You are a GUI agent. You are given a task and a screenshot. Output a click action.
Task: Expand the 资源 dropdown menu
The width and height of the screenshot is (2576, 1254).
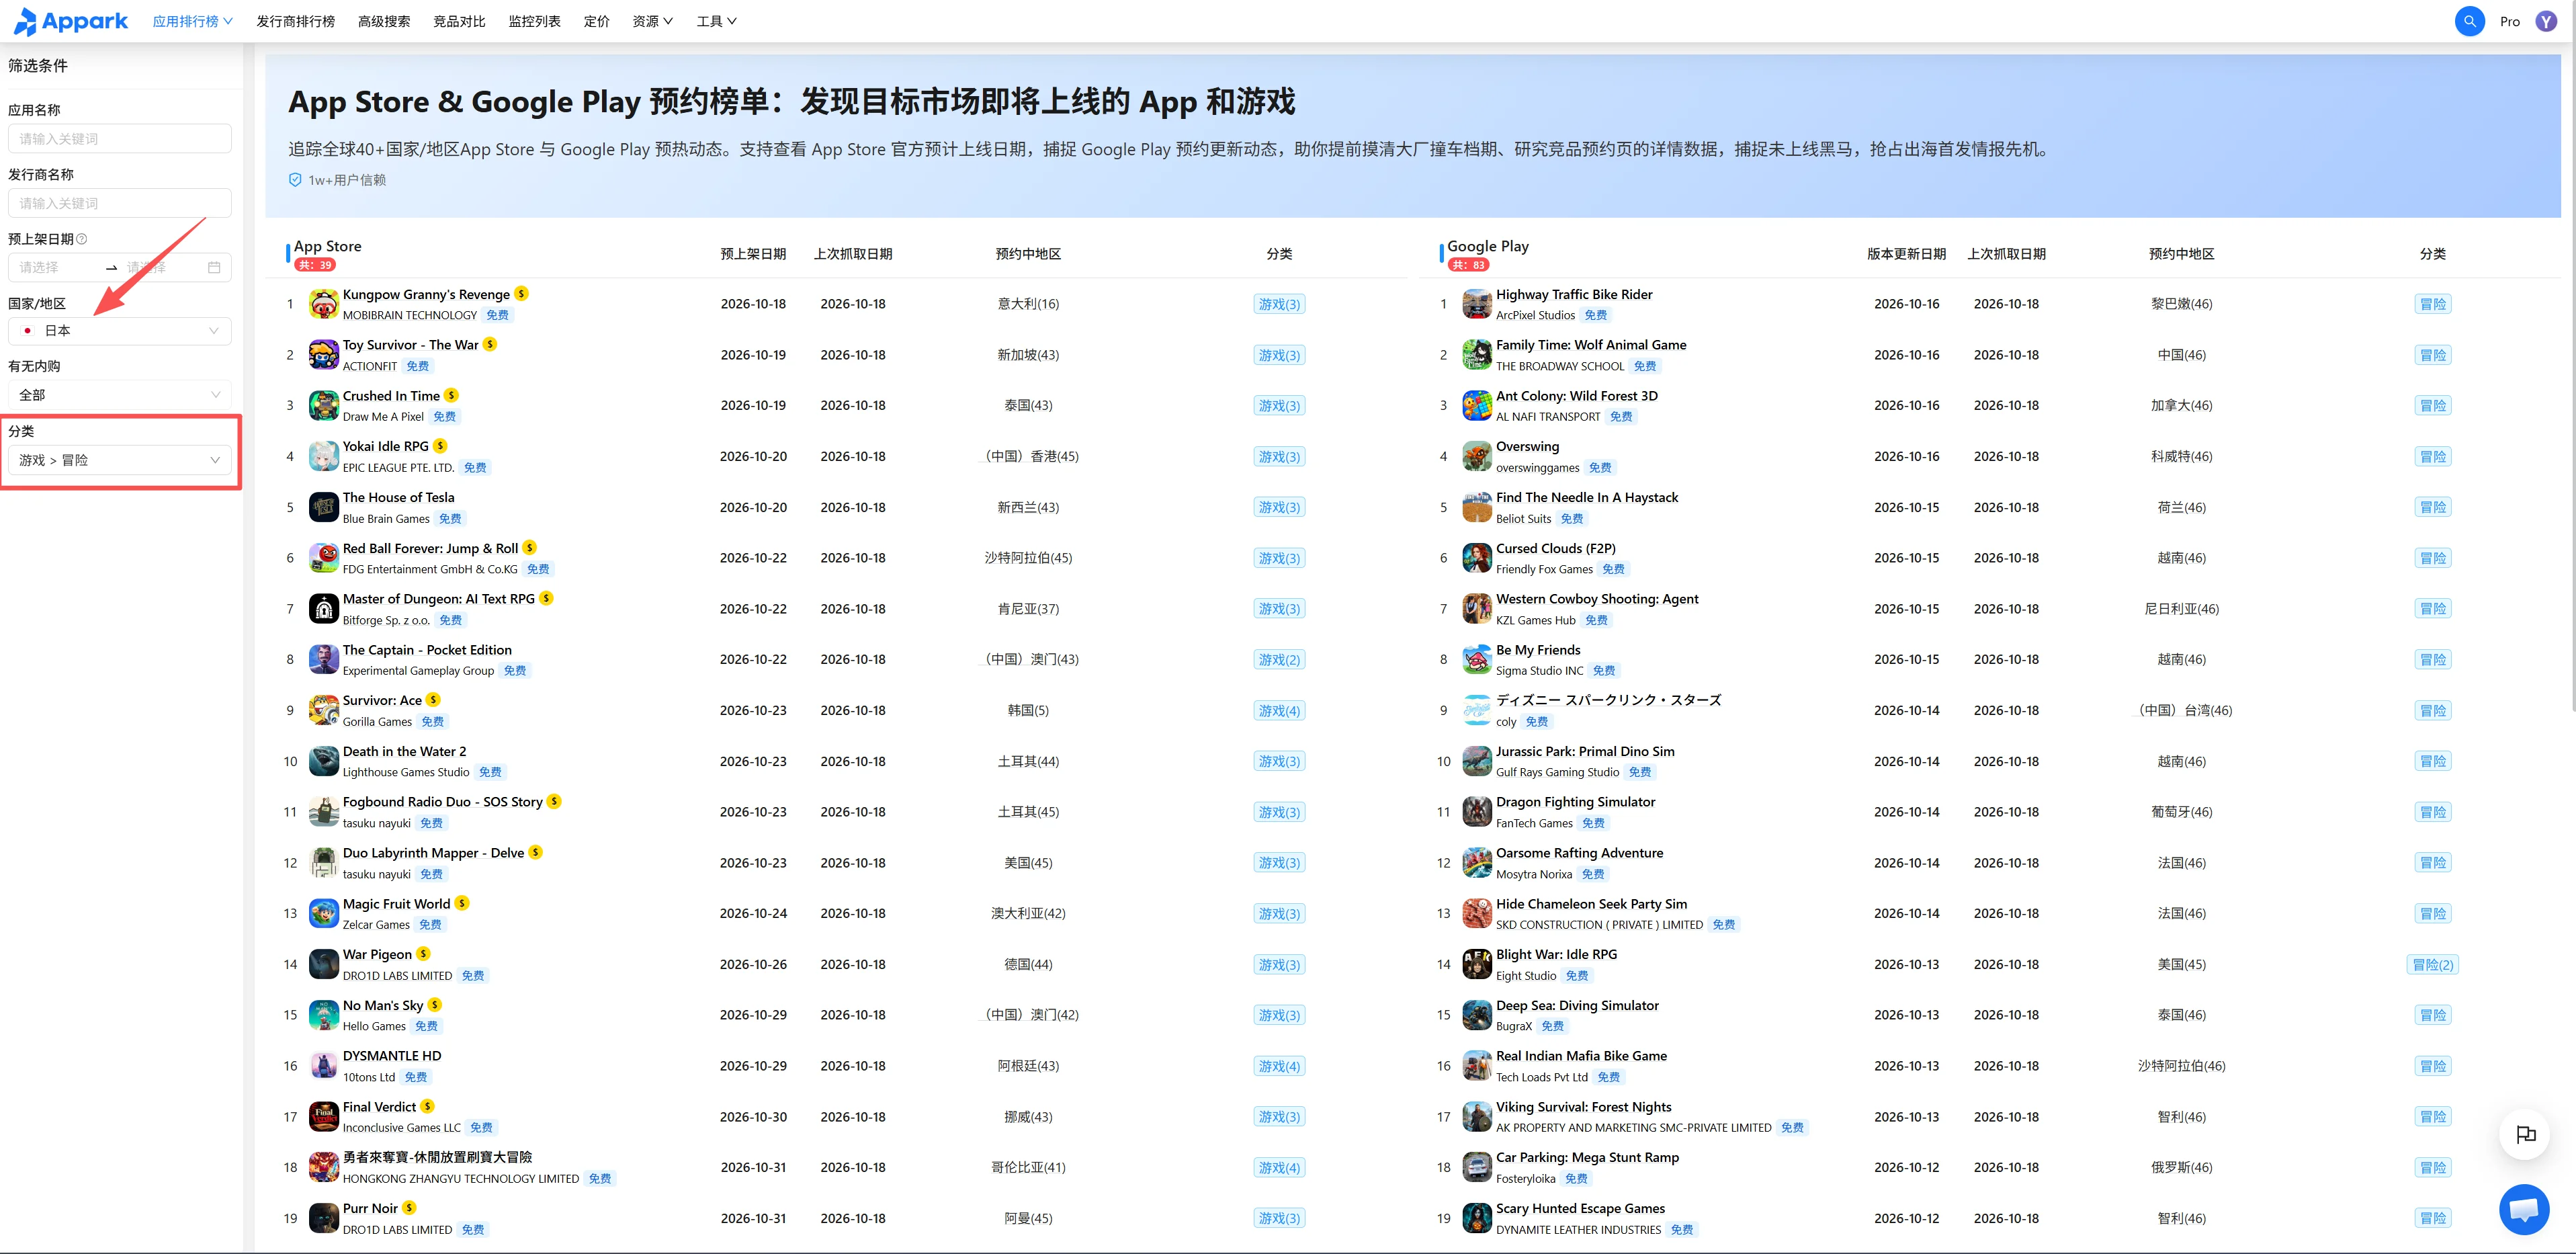652,21
